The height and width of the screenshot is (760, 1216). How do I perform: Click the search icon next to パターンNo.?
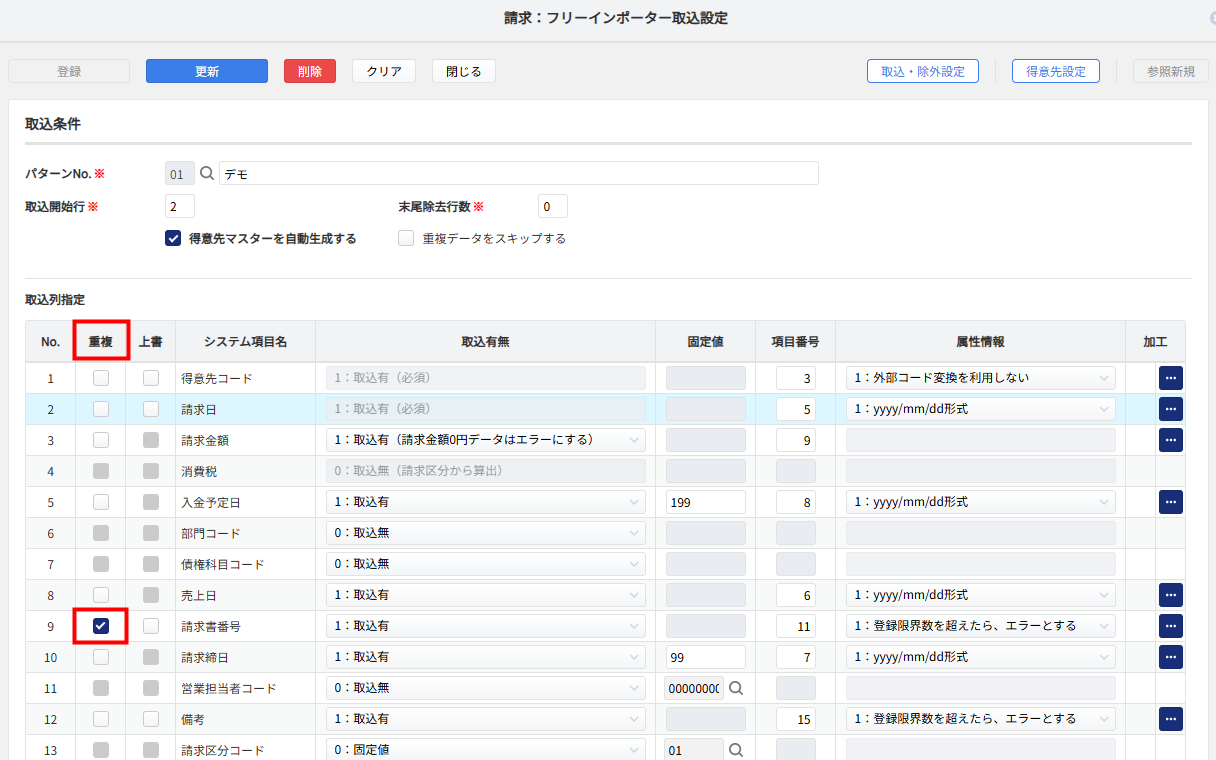(x=207, y=174)
